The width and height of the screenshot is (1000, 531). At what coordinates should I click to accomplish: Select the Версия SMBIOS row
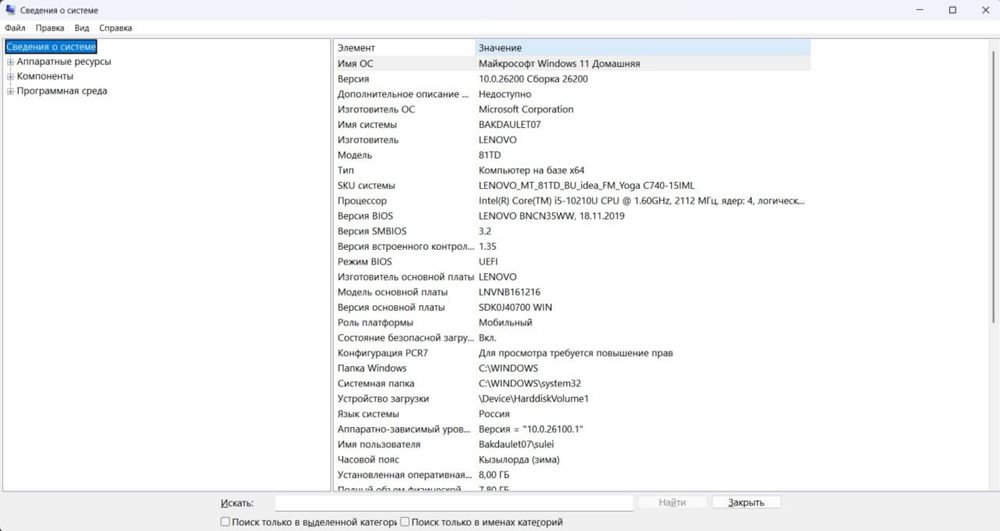572,231
